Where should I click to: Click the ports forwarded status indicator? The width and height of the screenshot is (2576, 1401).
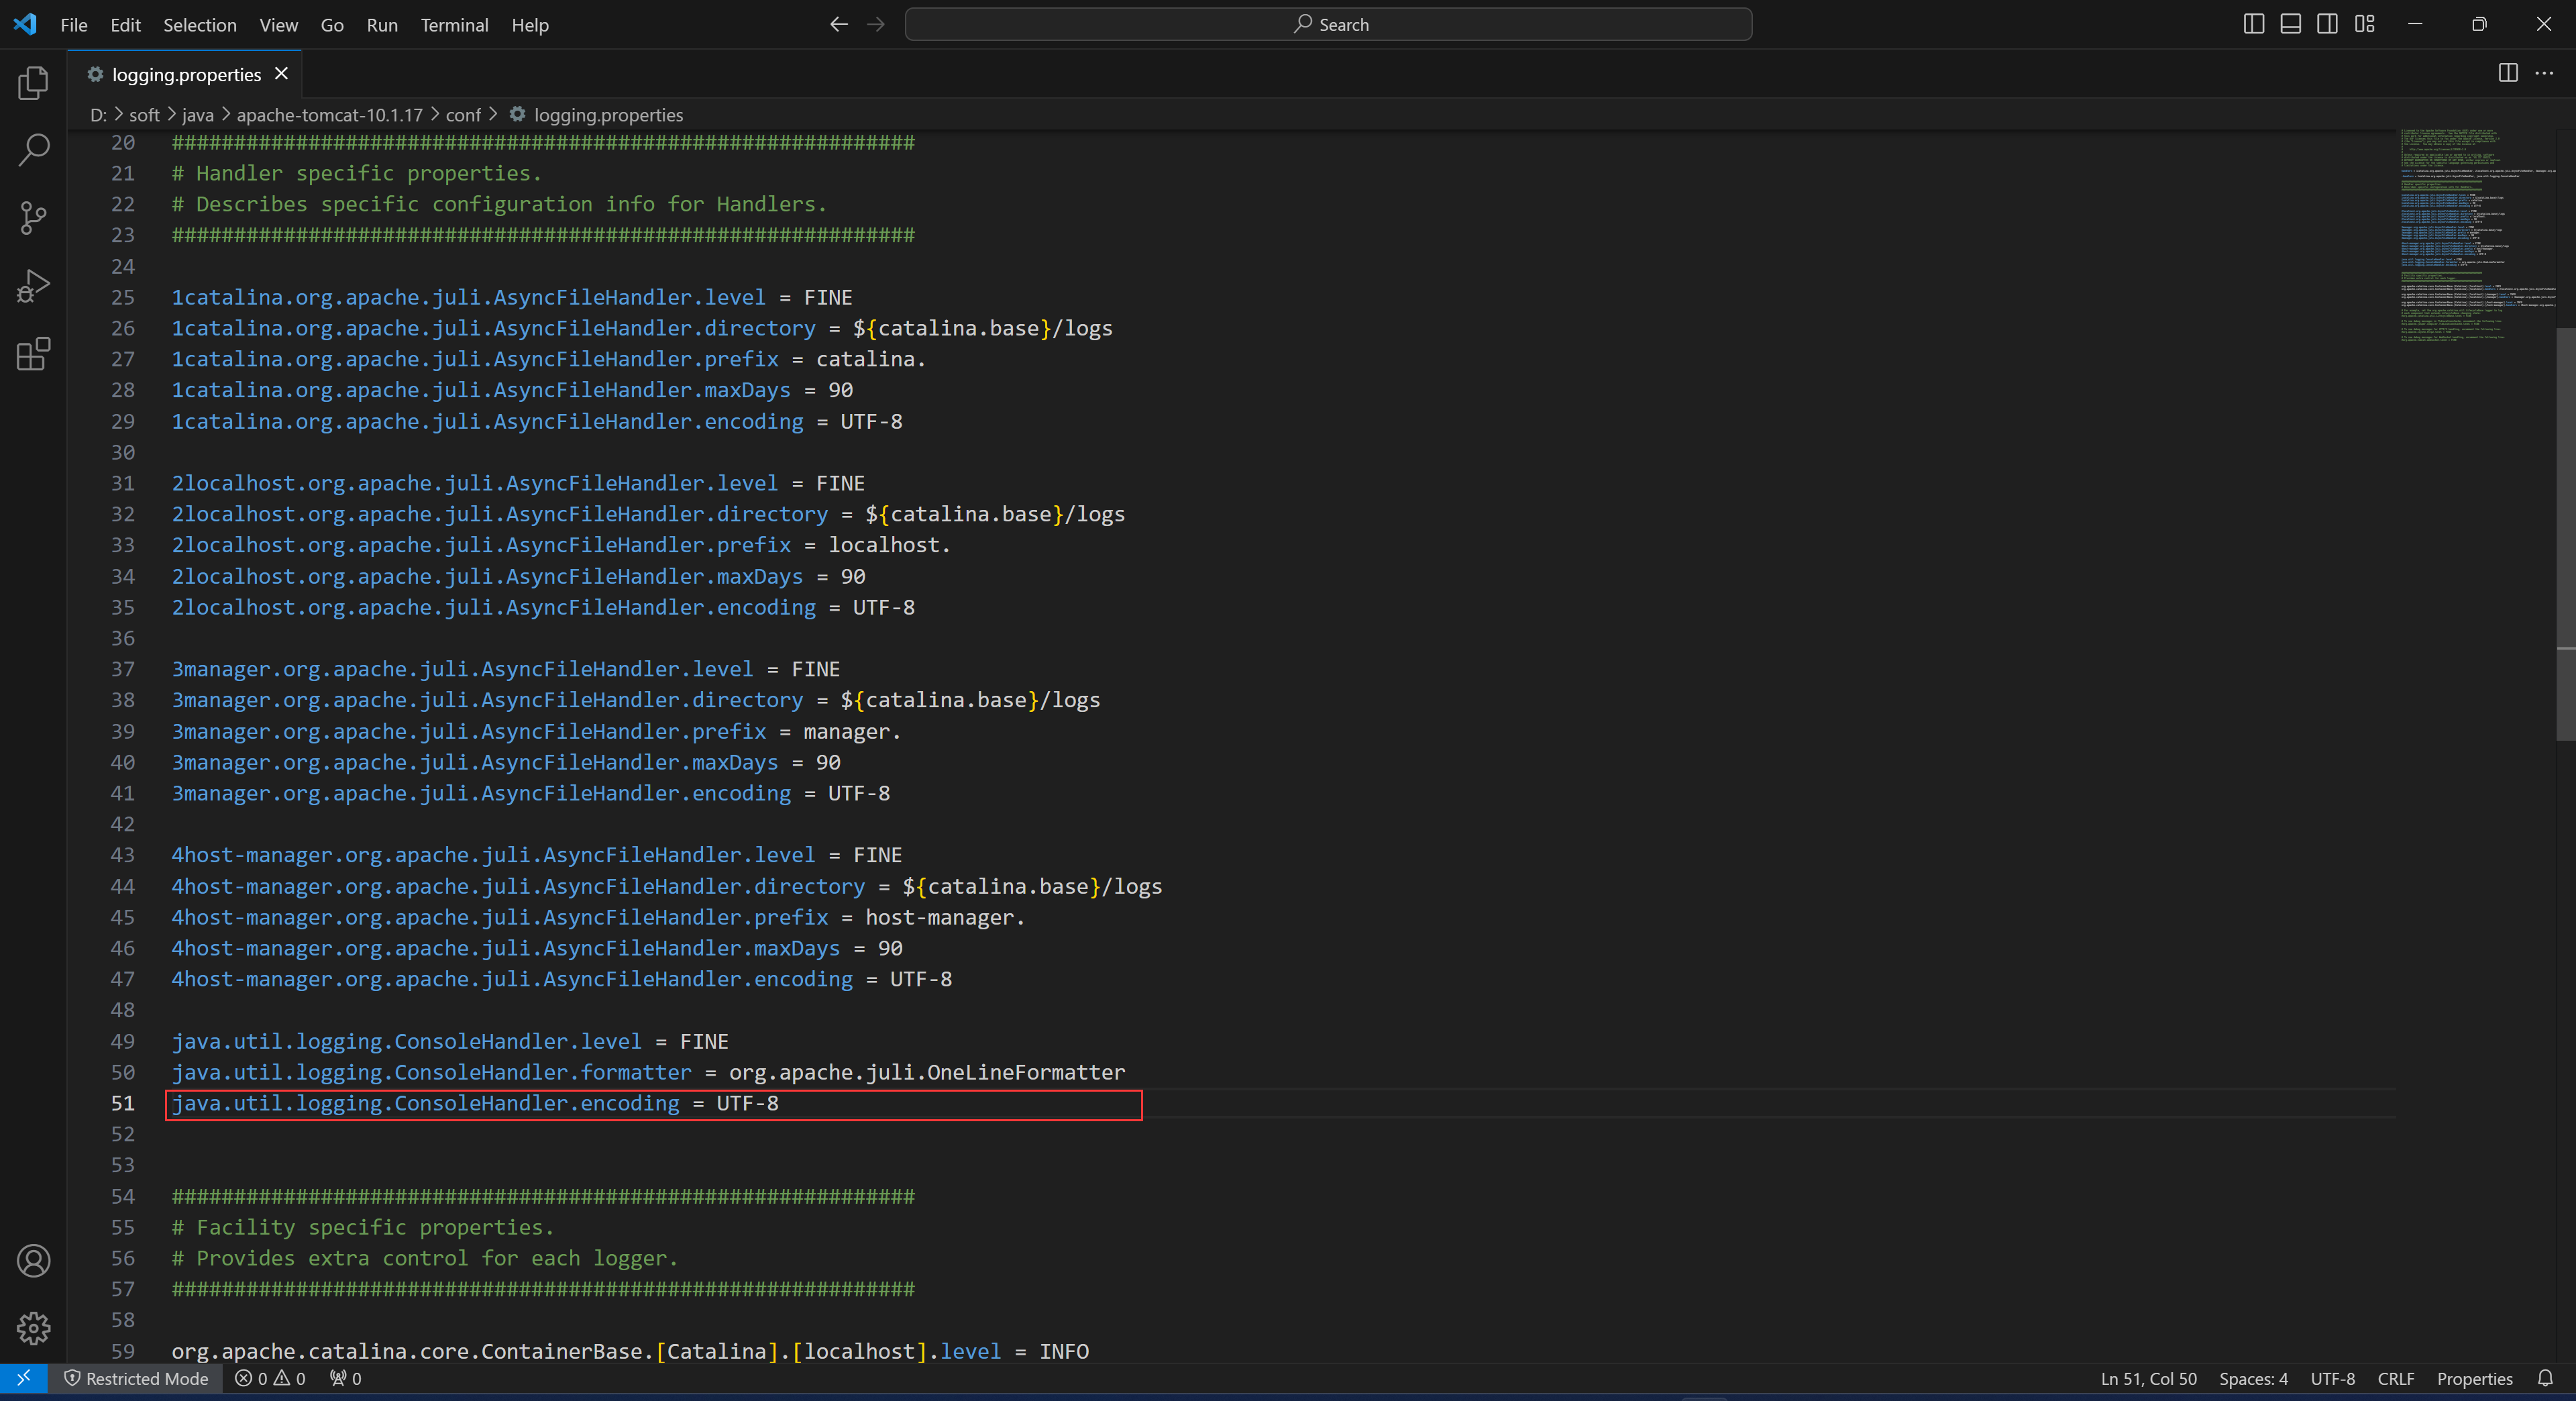click(346, 1378)
